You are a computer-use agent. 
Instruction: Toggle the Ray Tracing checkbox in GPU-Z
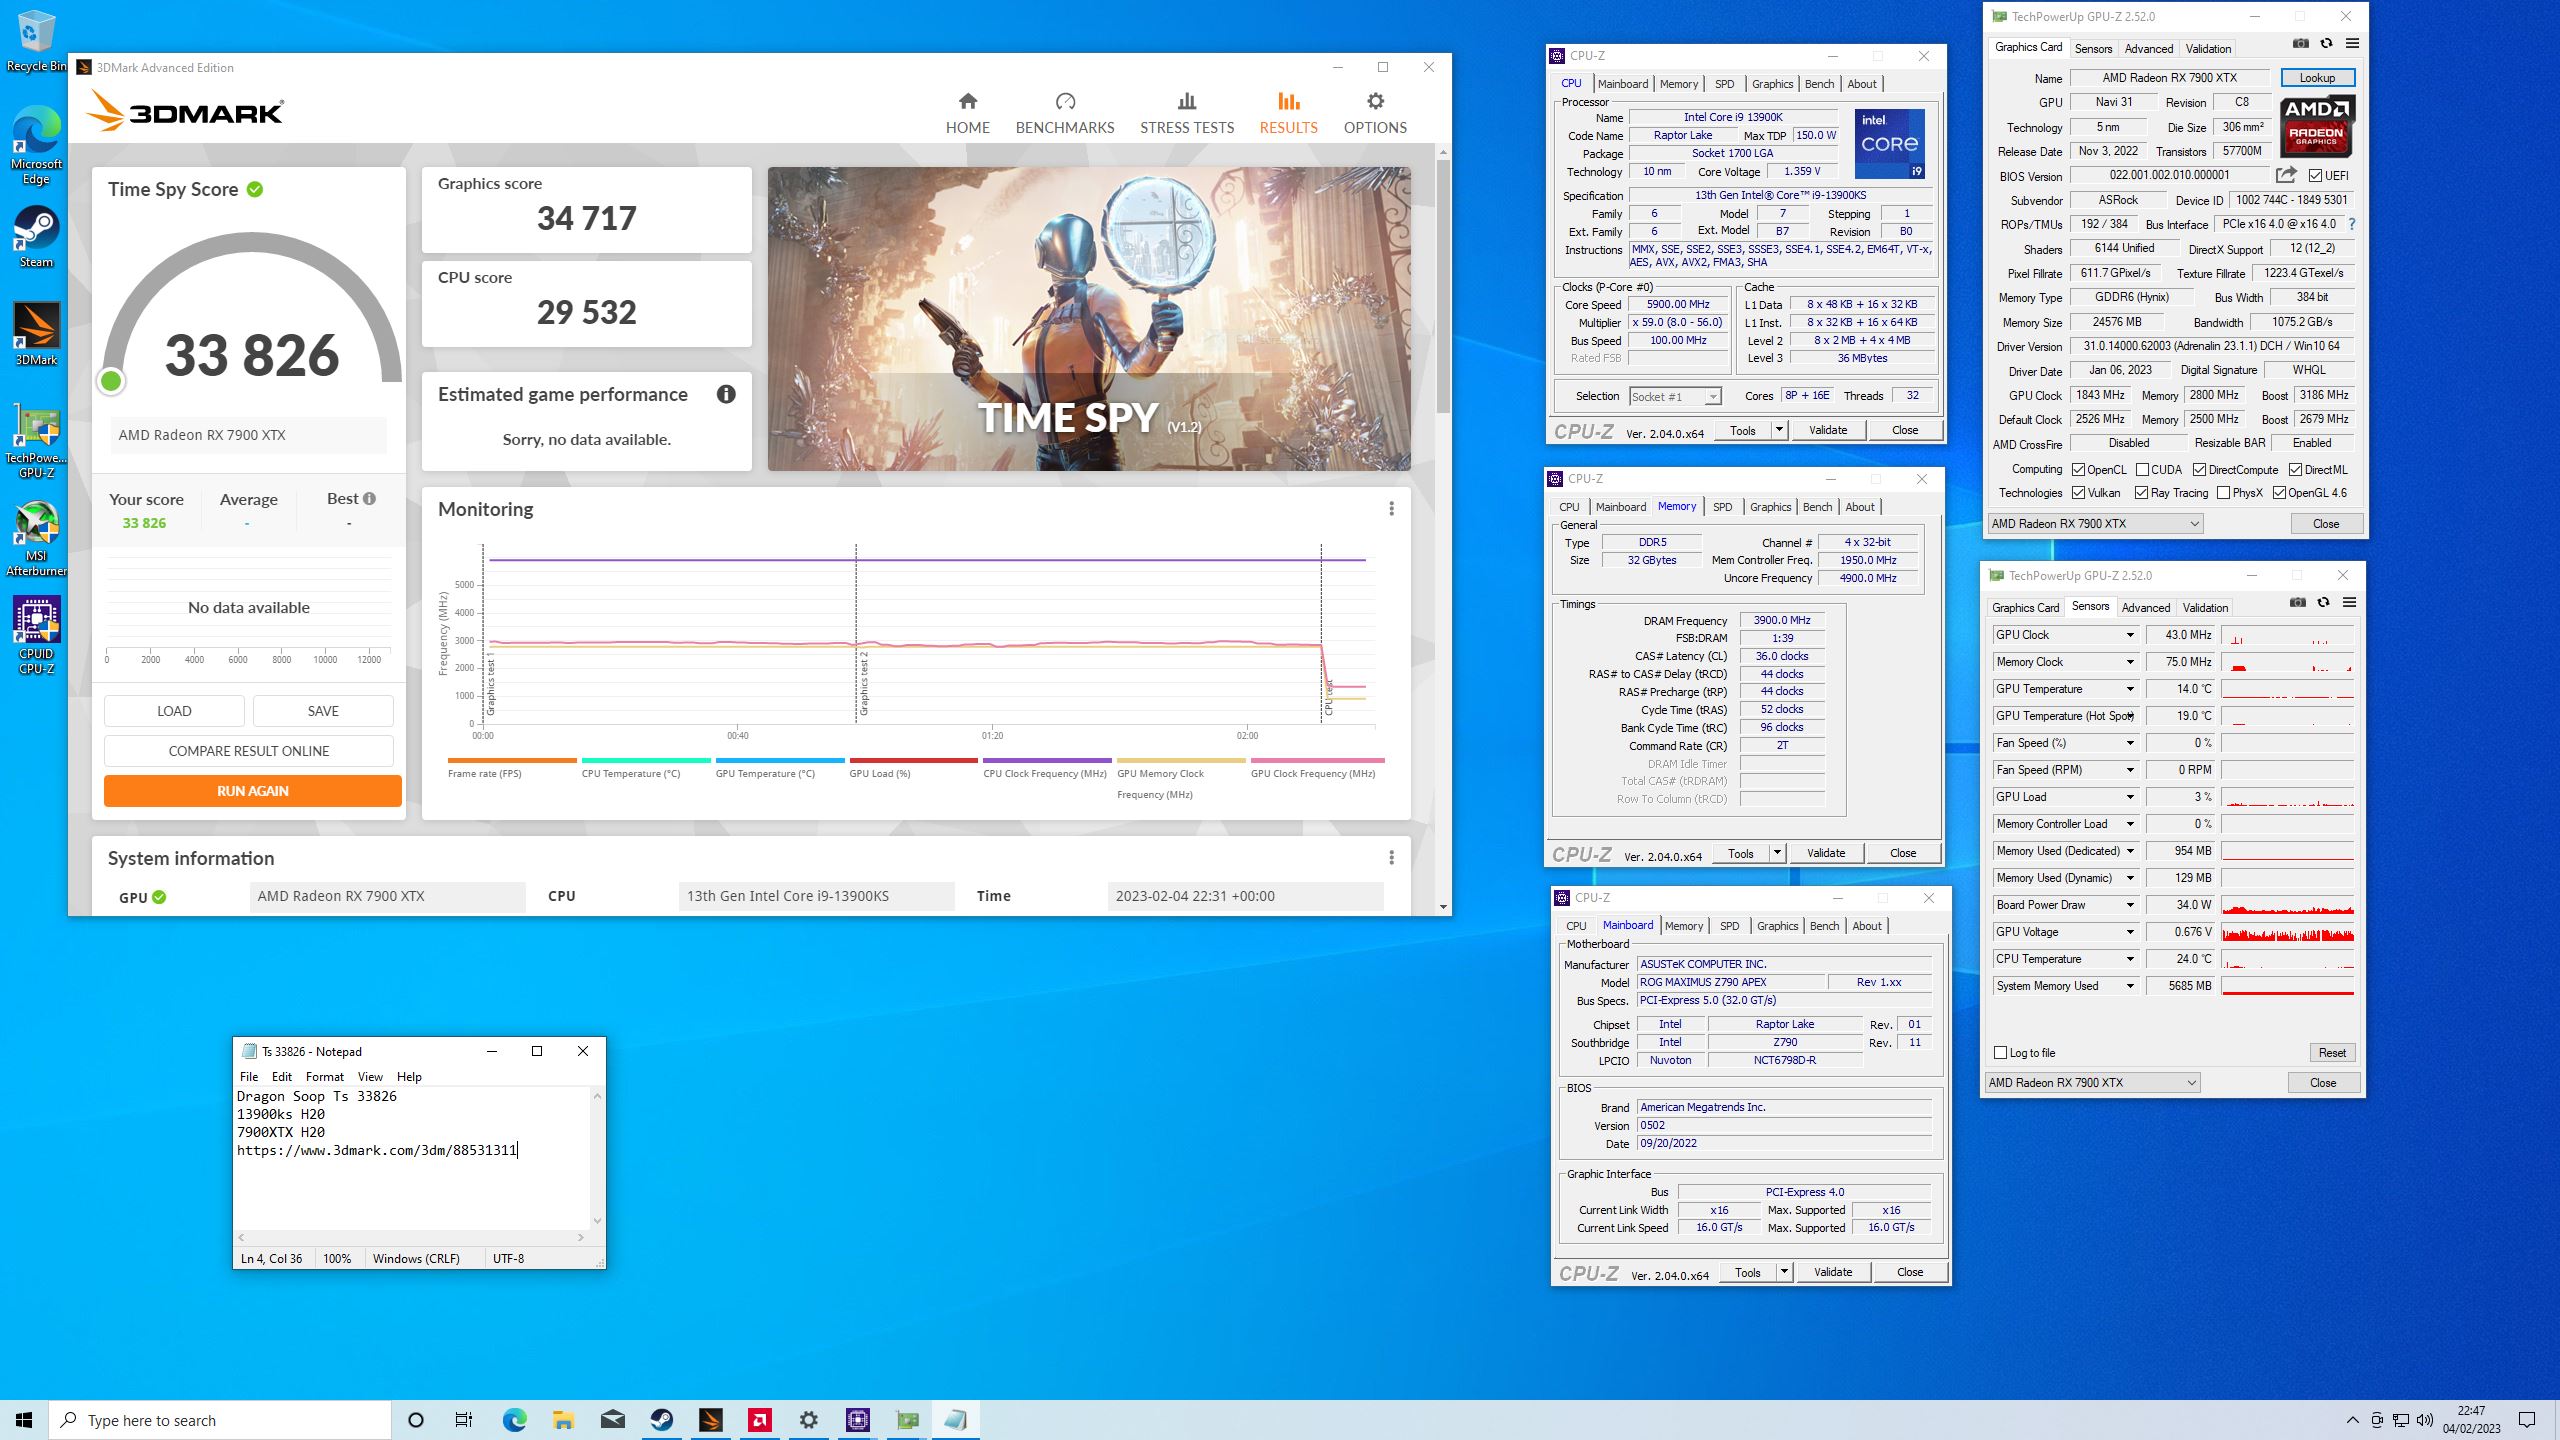[x=2141, y=493]
